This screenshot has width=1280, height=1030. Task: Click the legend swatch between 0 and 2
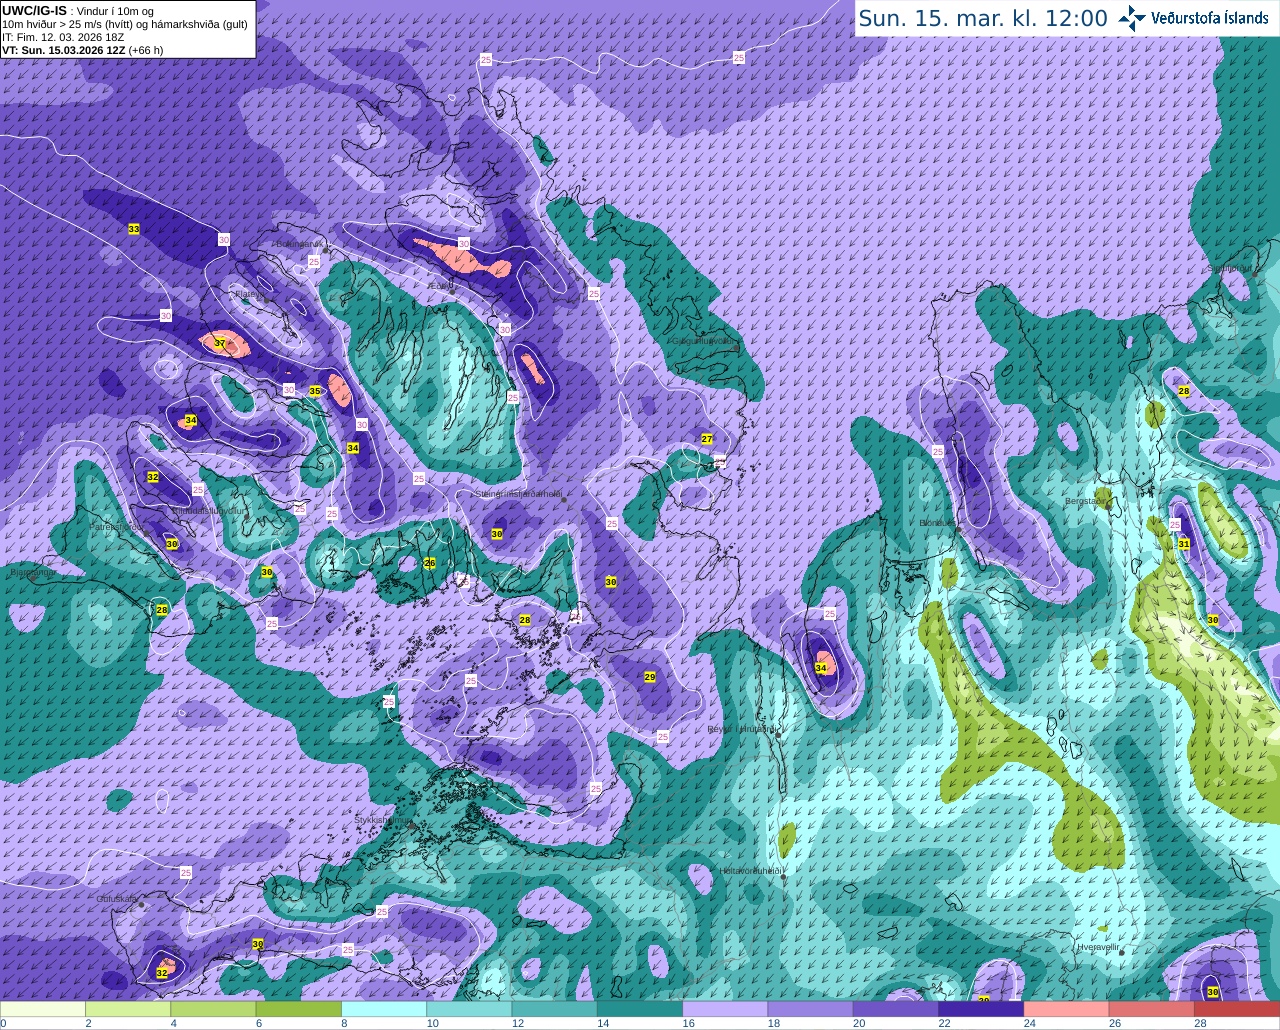(x=43, y=1009)
